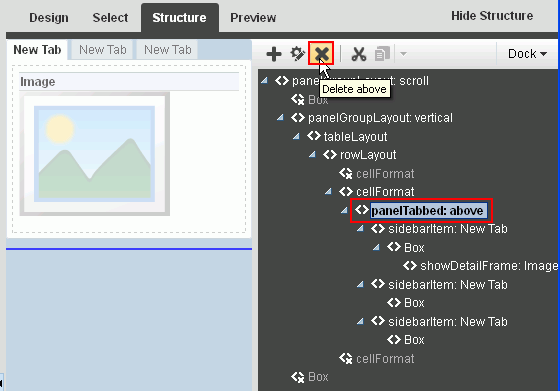
Task: Click the Copy/paste toolbar icon
Action: 382,54
